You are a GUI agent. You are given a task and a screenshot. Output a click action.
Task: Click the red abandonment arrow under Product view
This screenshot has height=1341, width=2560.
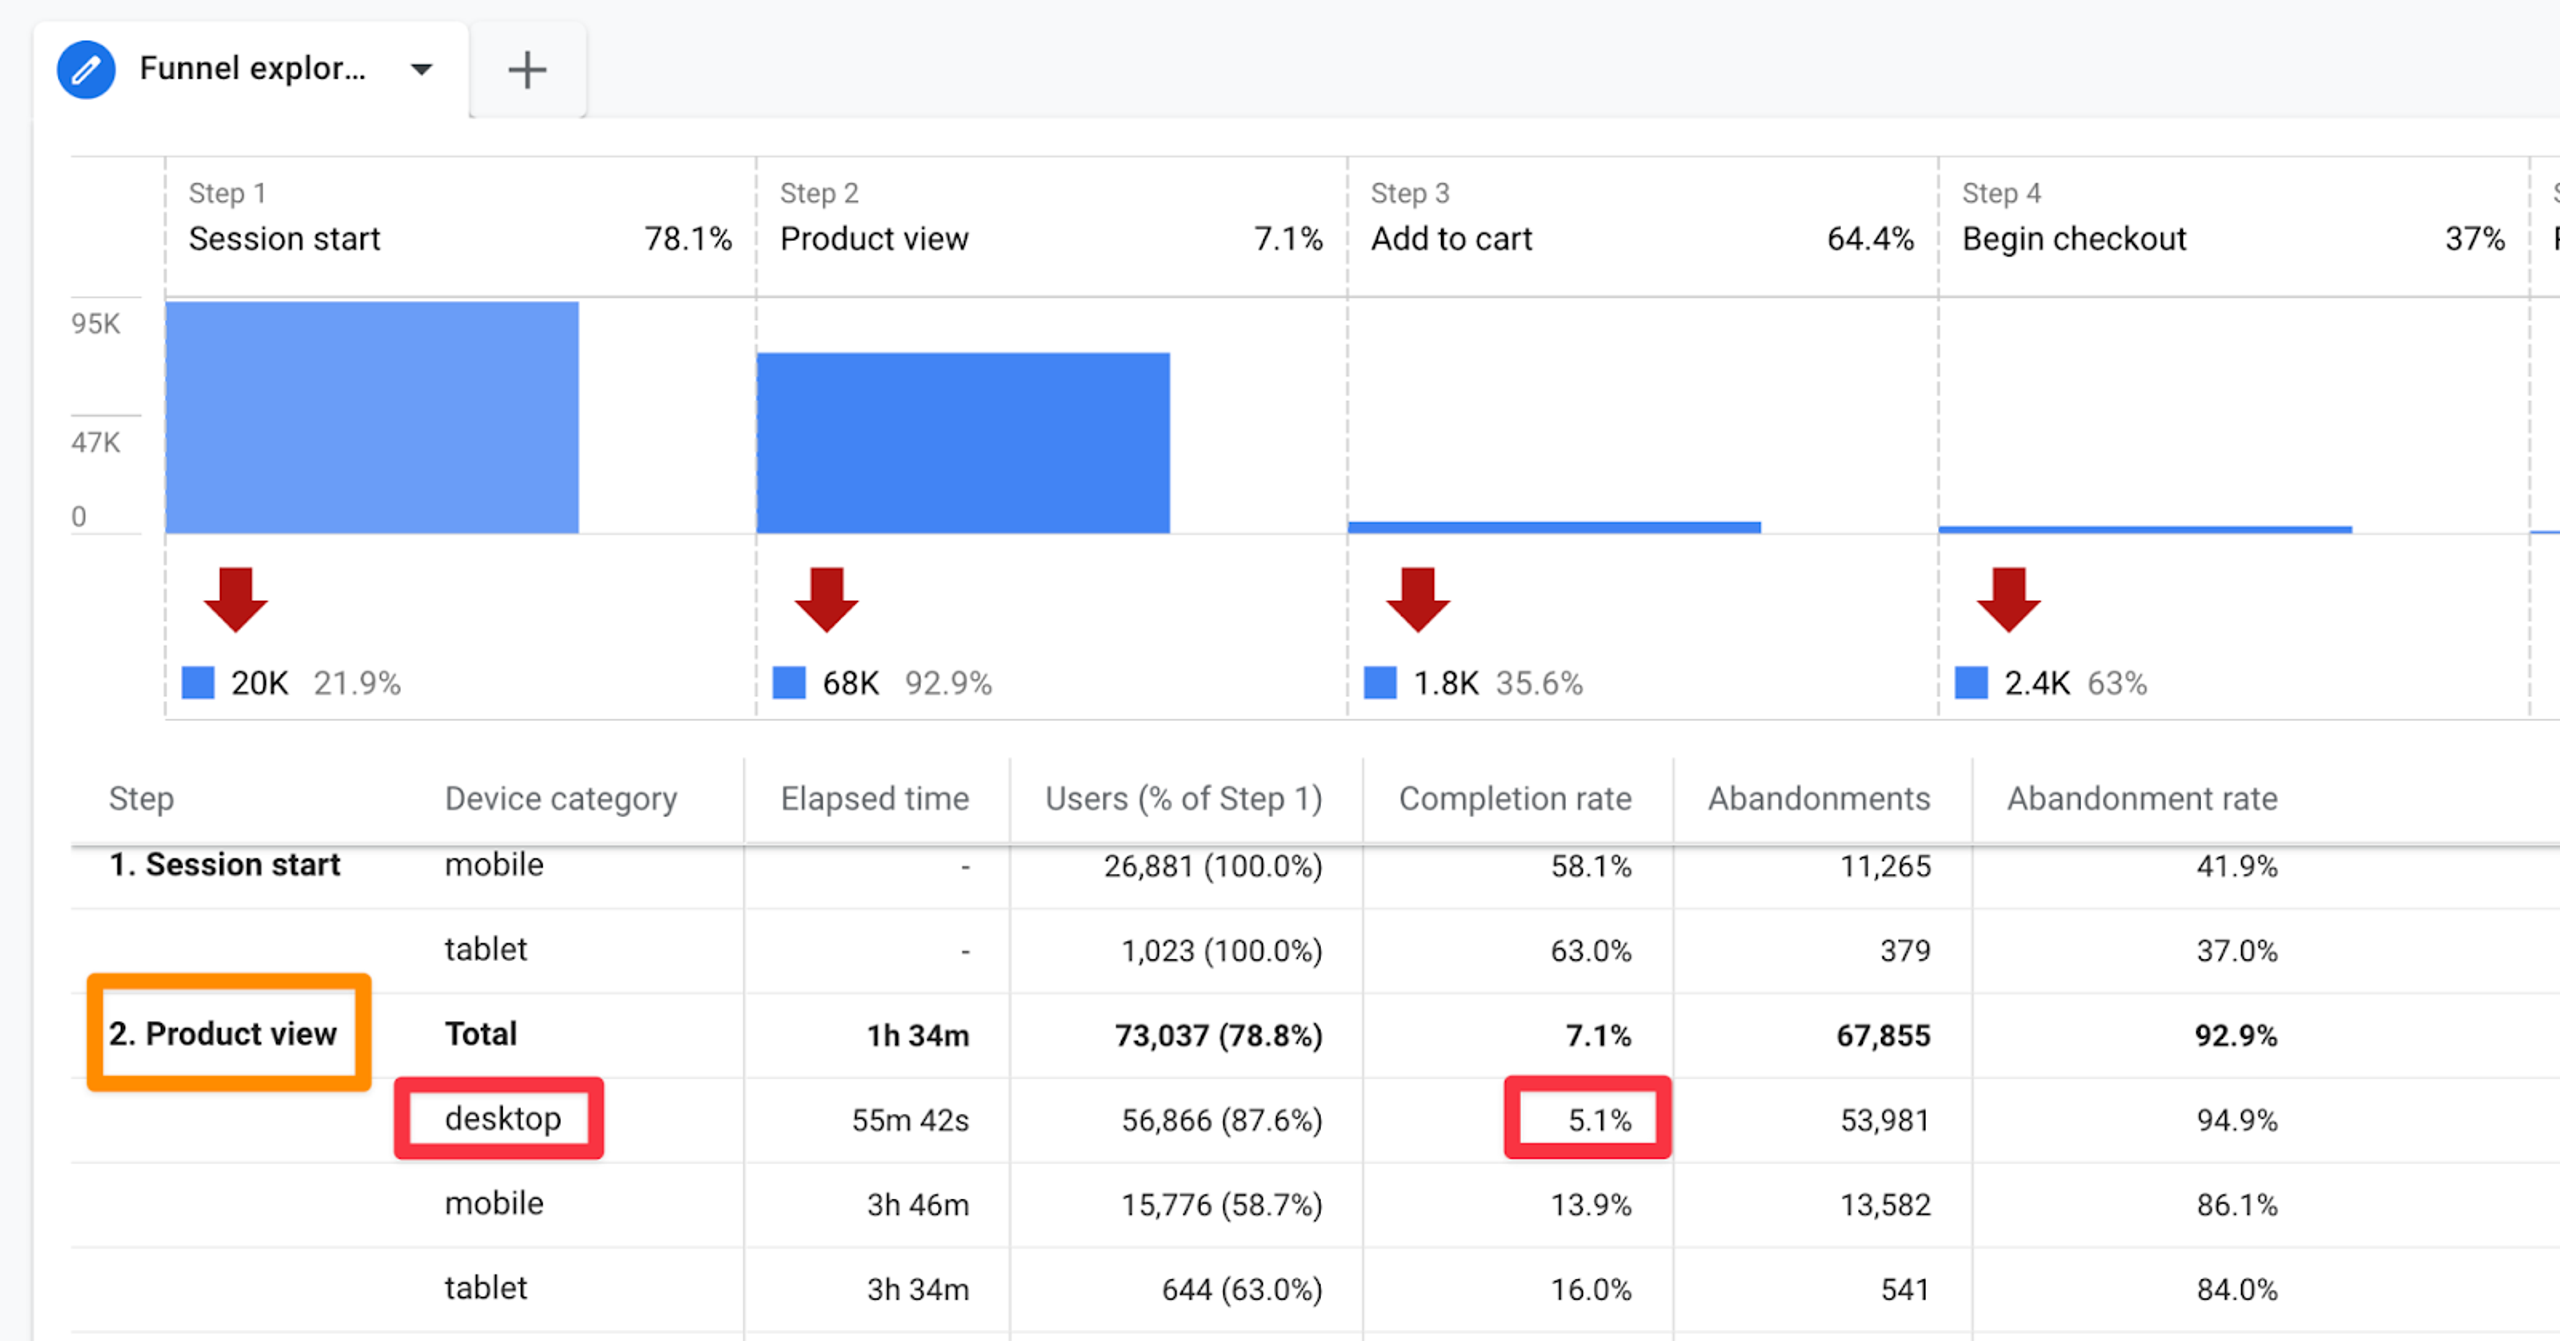click(827, 599)
